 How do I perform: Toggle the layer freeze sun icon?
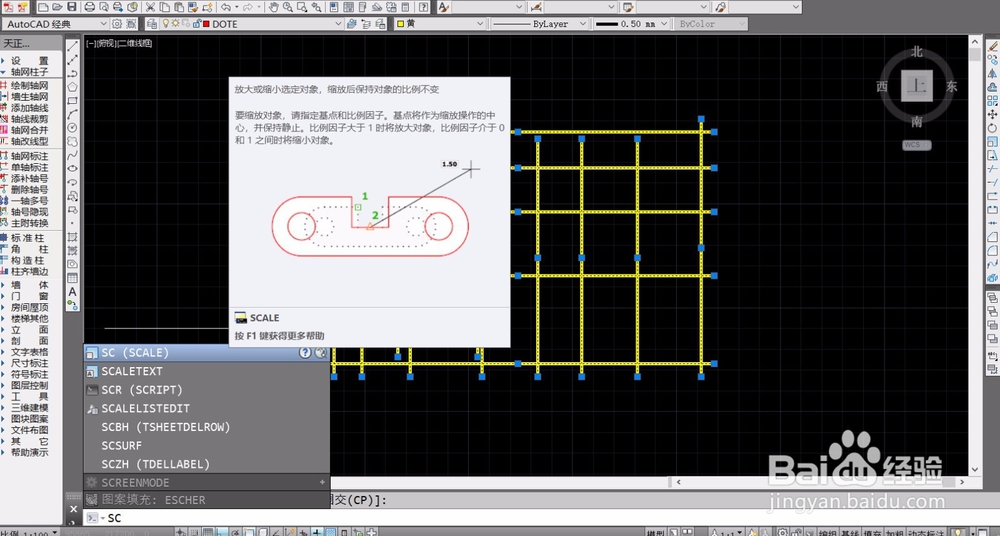coord(175,24)
